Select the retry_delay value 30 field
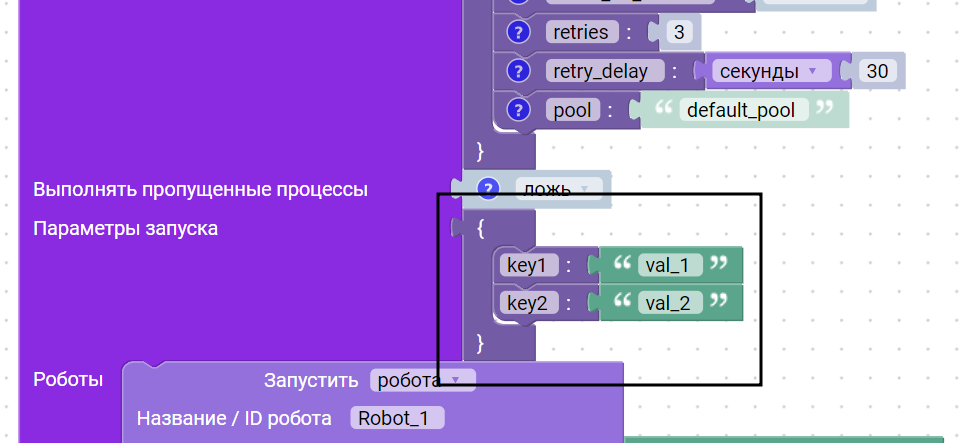The width and height of the screenshot is (969, 443). click(878, 71)
